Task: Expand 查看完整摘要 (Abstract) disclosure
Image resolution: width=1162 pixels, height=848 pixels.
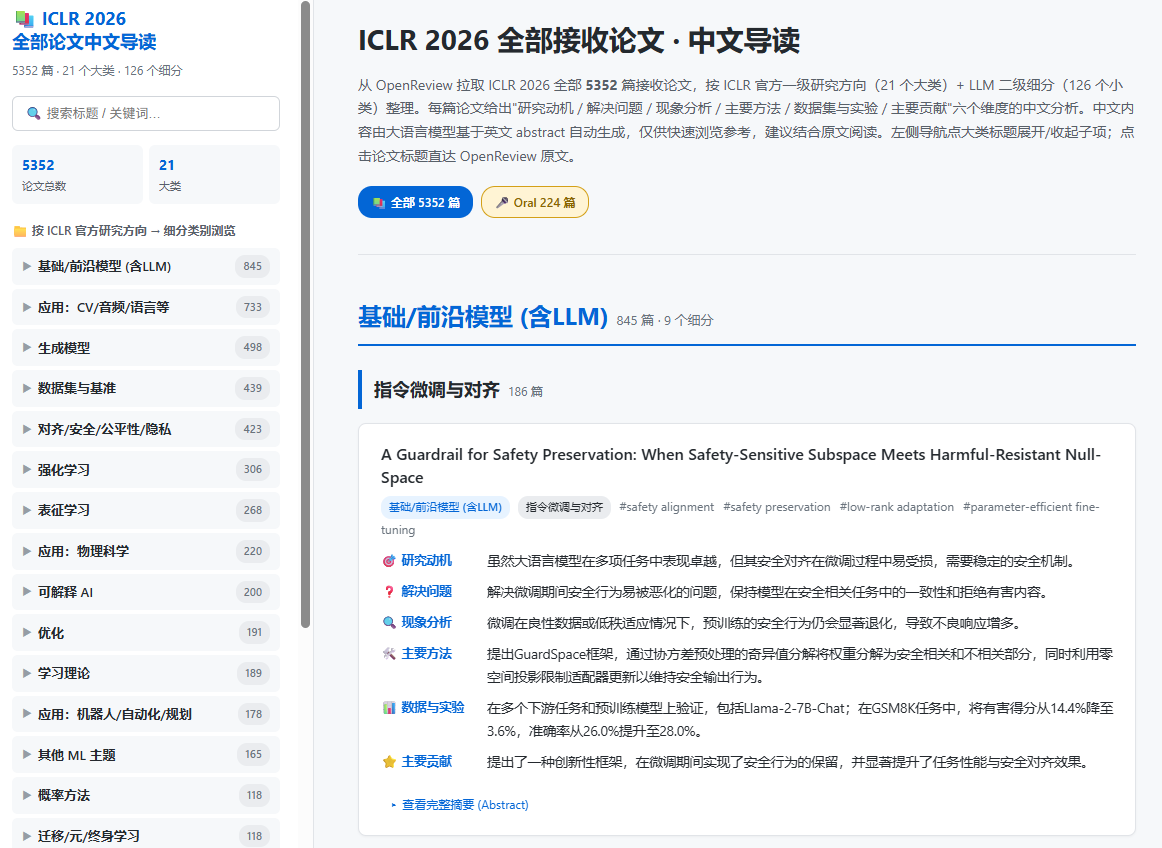Action: 459,805
